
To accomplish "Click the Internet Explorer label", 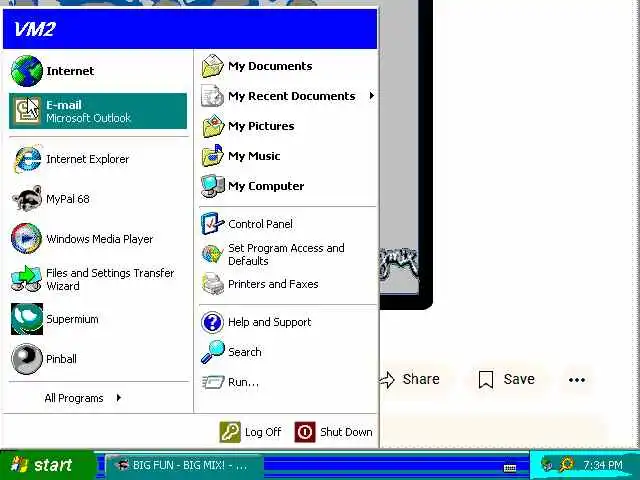I will (88, 159).
